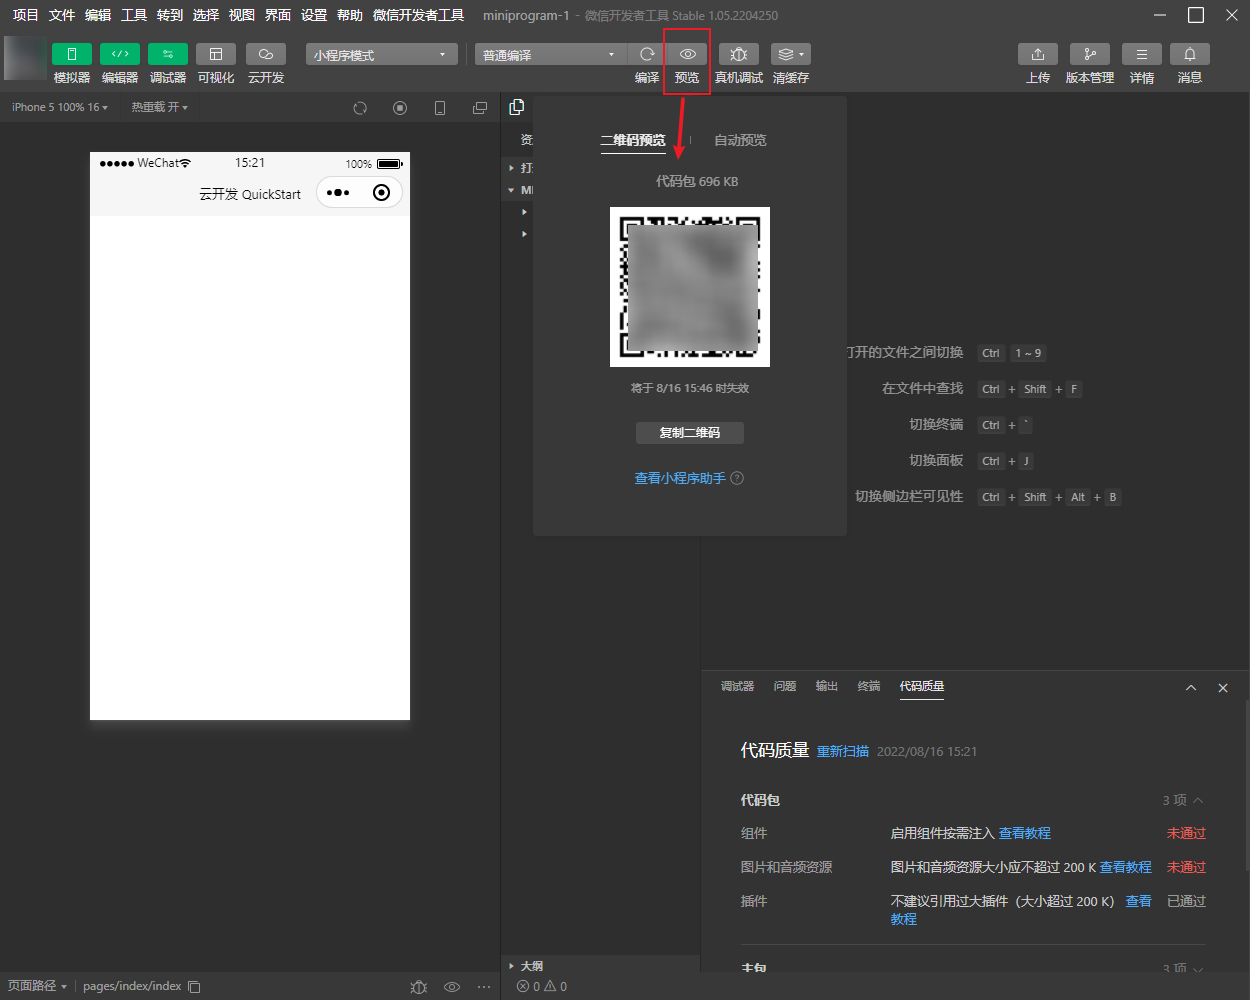1250x1000 pixels.
Task: Click the 重新扫描 rescan link
Action: tap(843, 751)
